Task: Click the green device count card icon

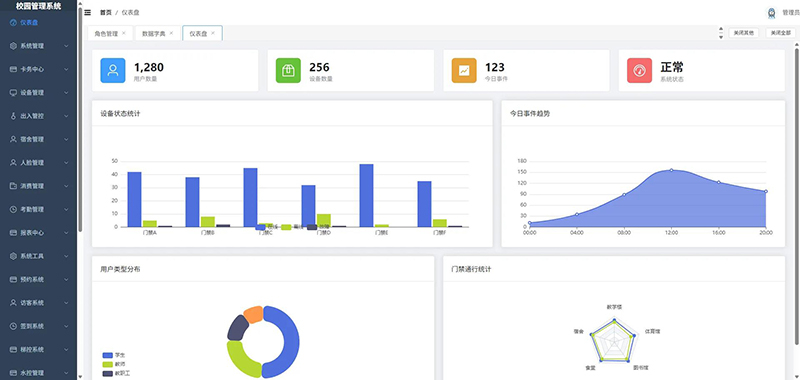Action: 288,70
